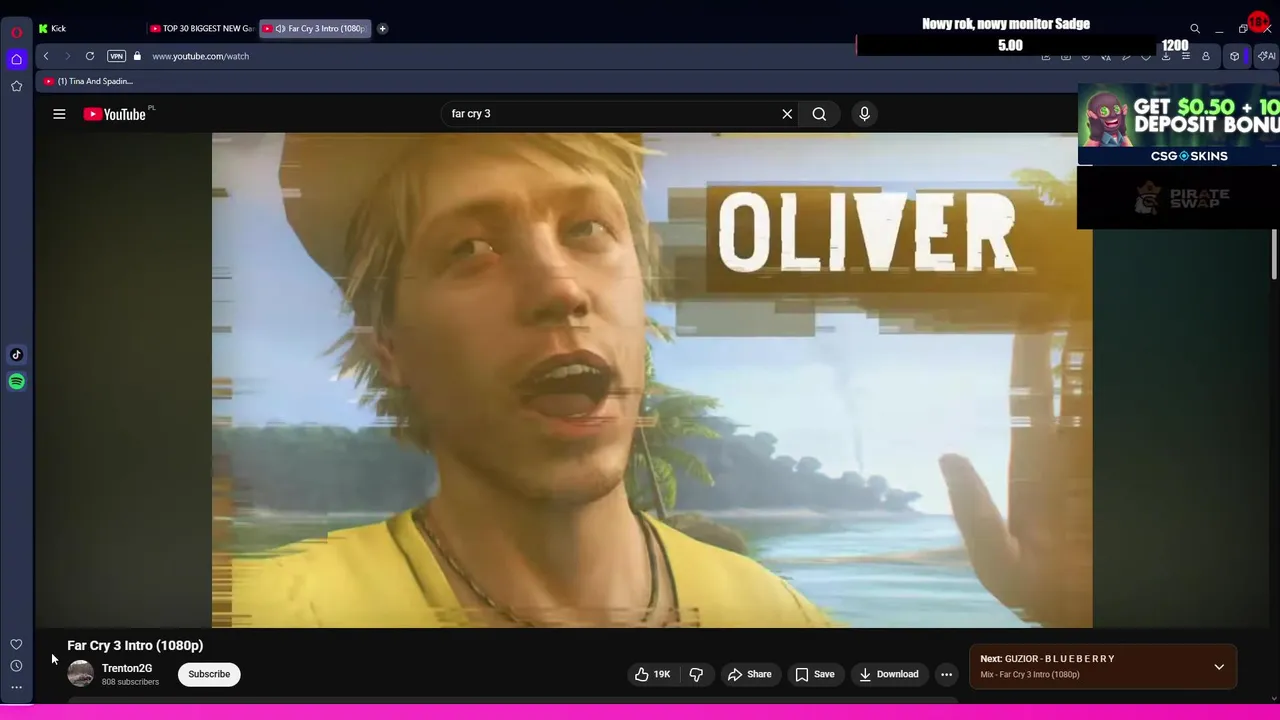Open the sidebar three-dot setup menu

[x=16, y=687]
